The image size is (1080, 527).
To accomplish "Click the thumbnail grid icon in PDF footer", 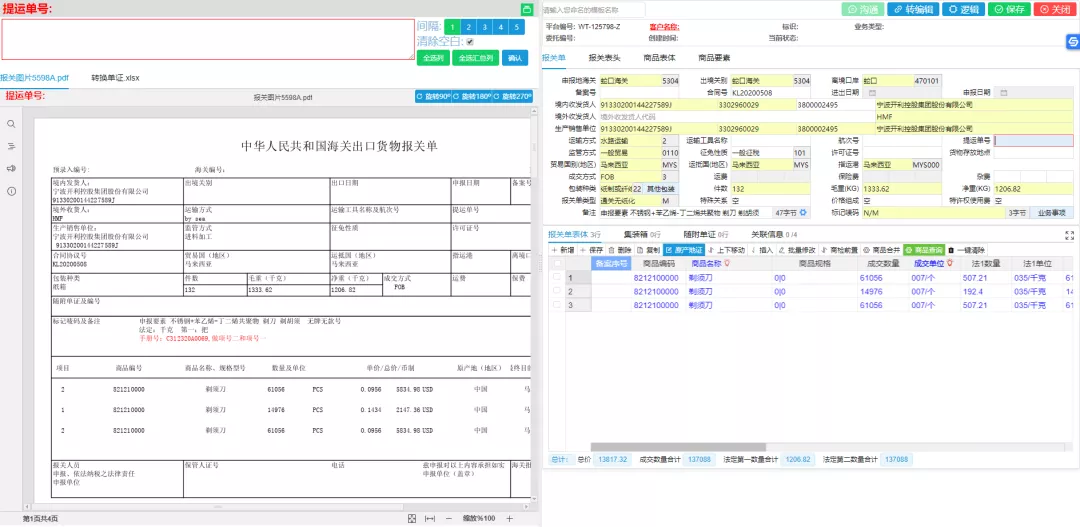I will click(412, 518).
